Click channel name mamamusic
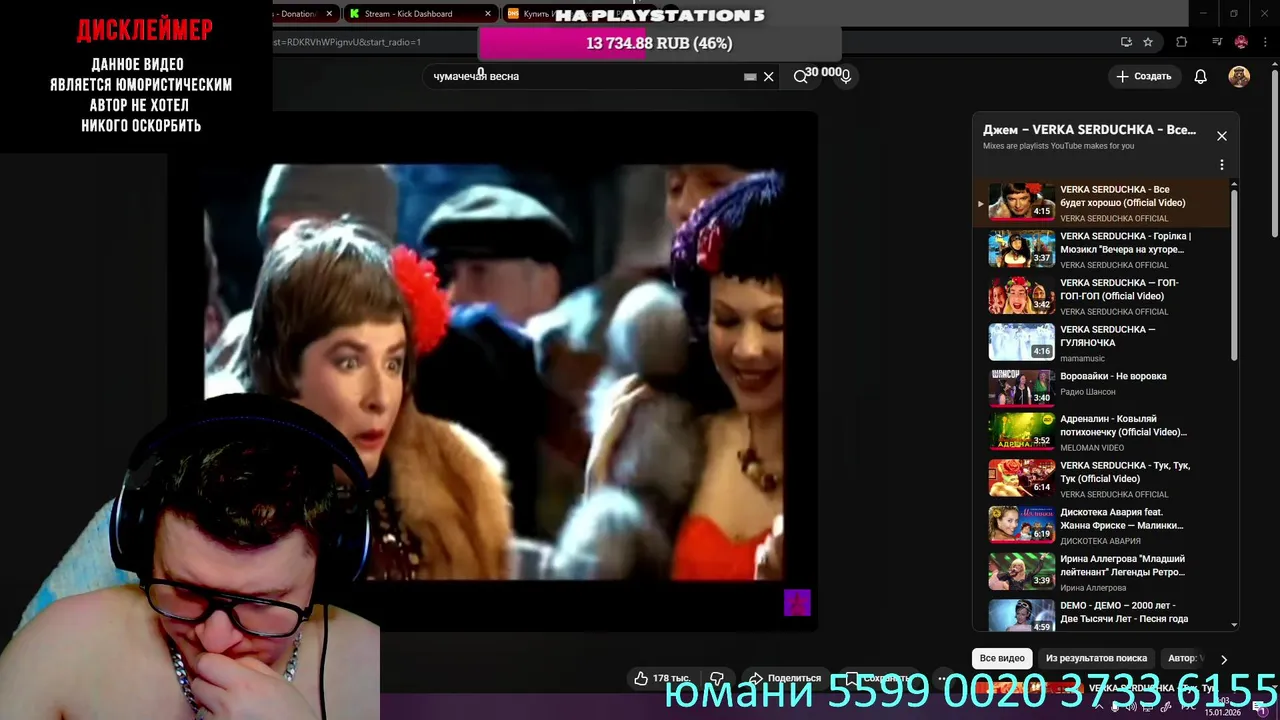The width and height of the screenshot is (1280, 720). pos(1082,358)
